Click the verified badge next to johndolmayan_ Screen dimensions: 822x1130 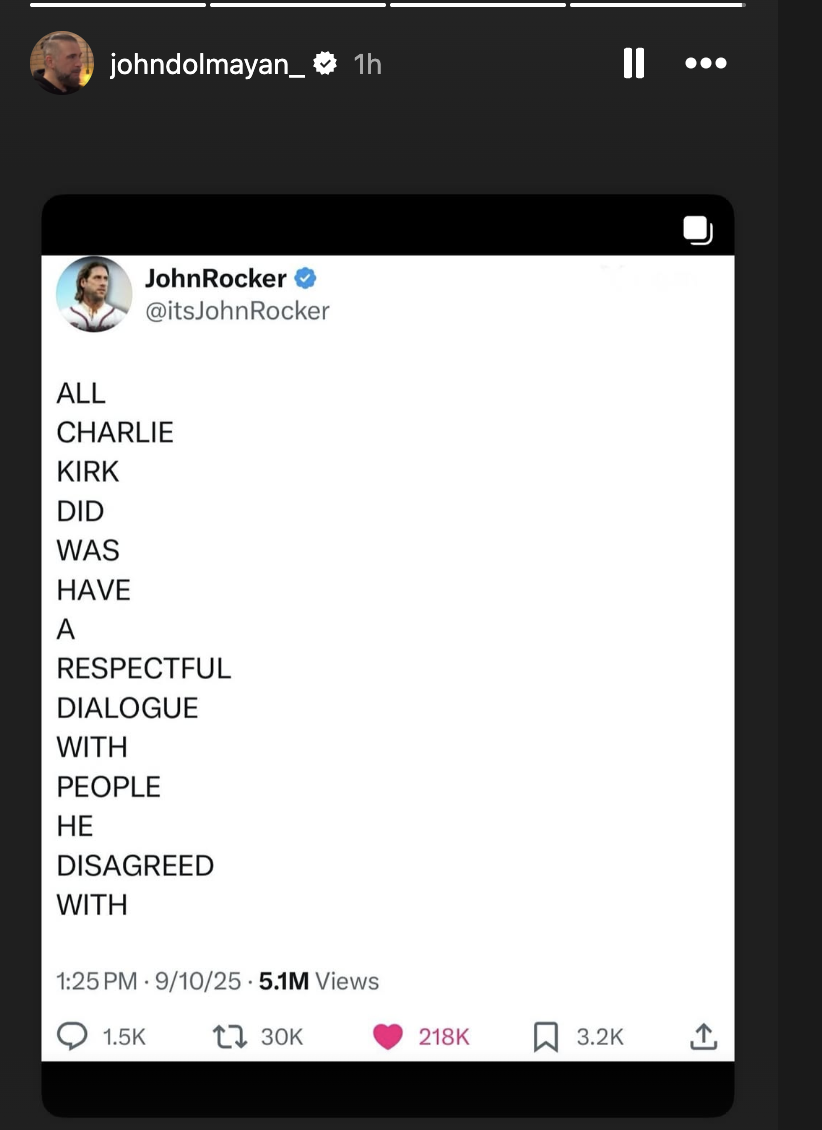[x=326, y=63]
